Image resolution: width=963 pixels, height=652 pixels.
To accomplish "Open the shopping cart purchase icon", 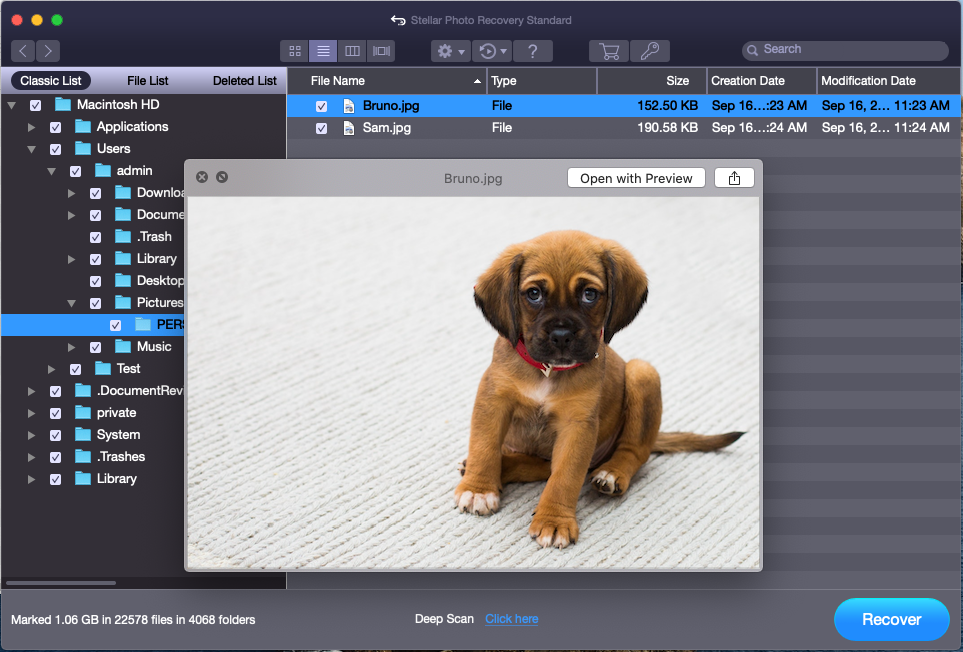I will click(608, 51).
